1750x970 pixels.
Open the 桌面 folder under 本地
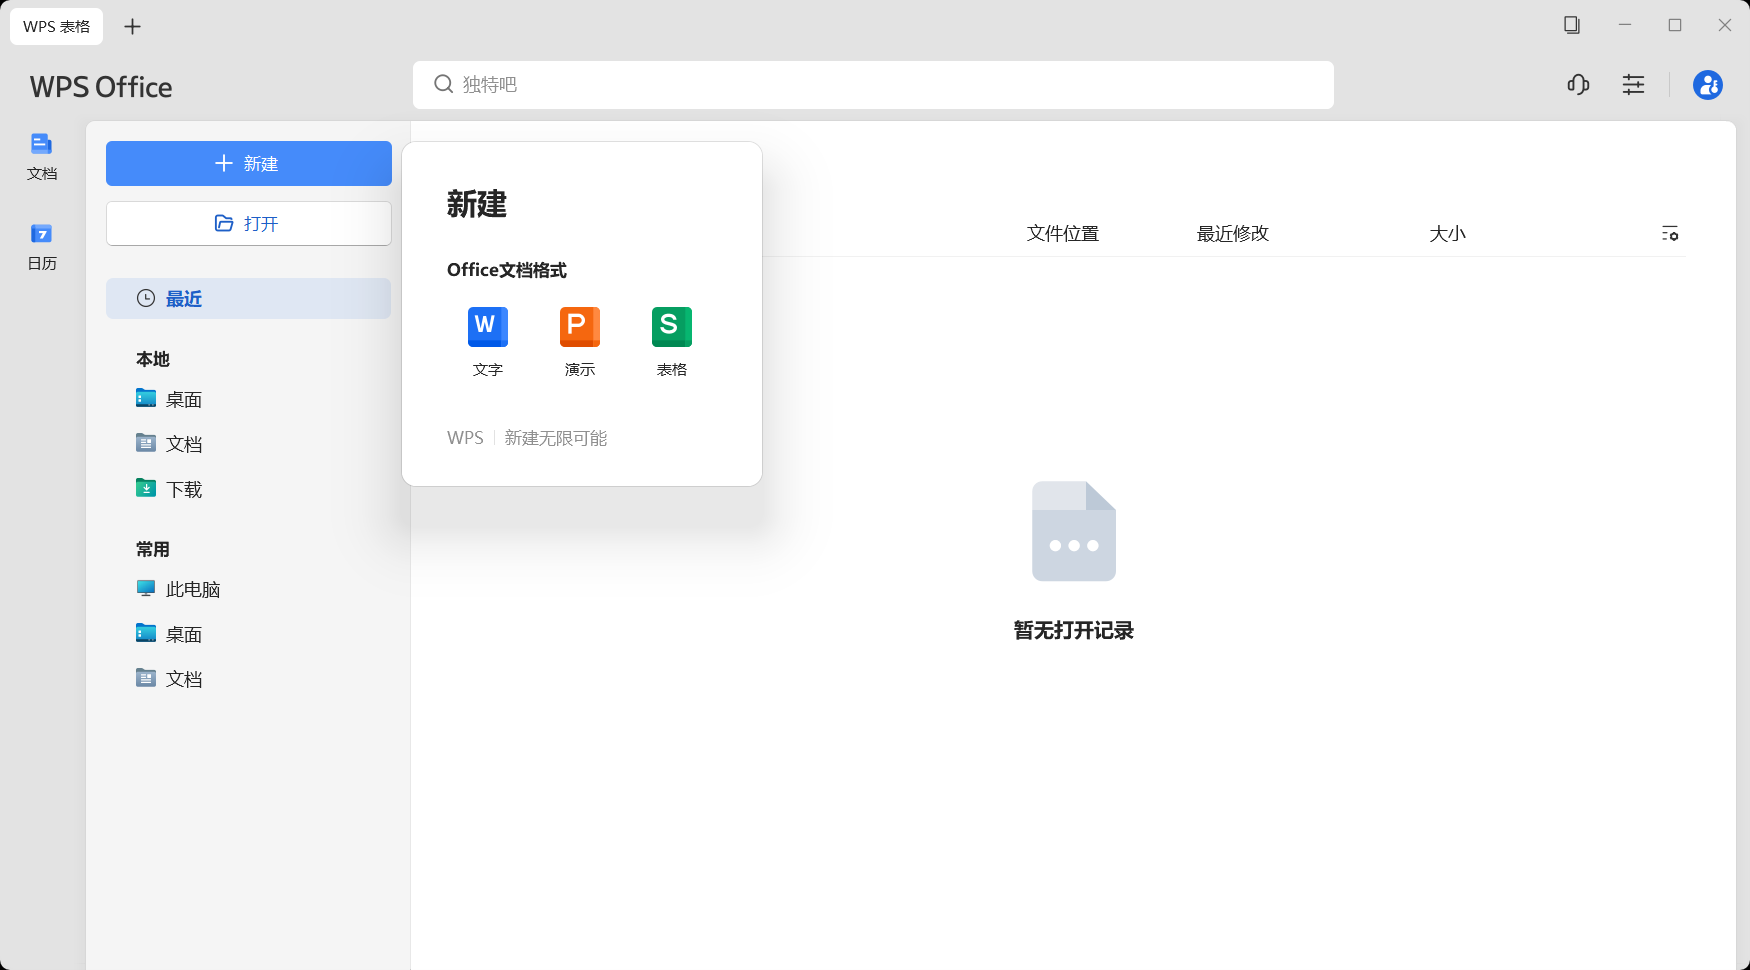(184, 398)
